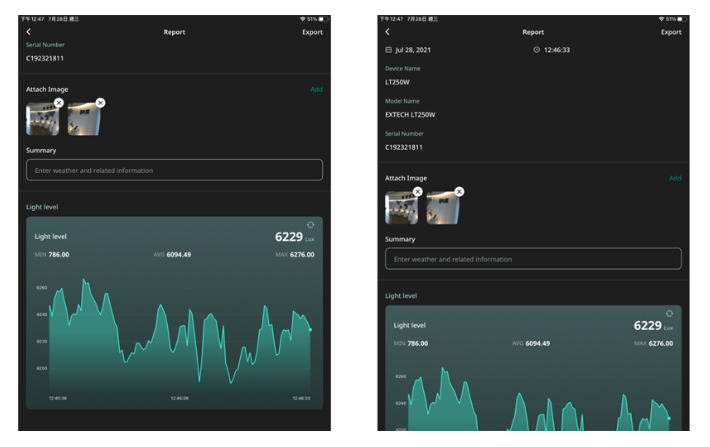This screenshot has width=710, height=447.
Task: Open second image thumbnail on left screen
Action: [x=84, y=119]
